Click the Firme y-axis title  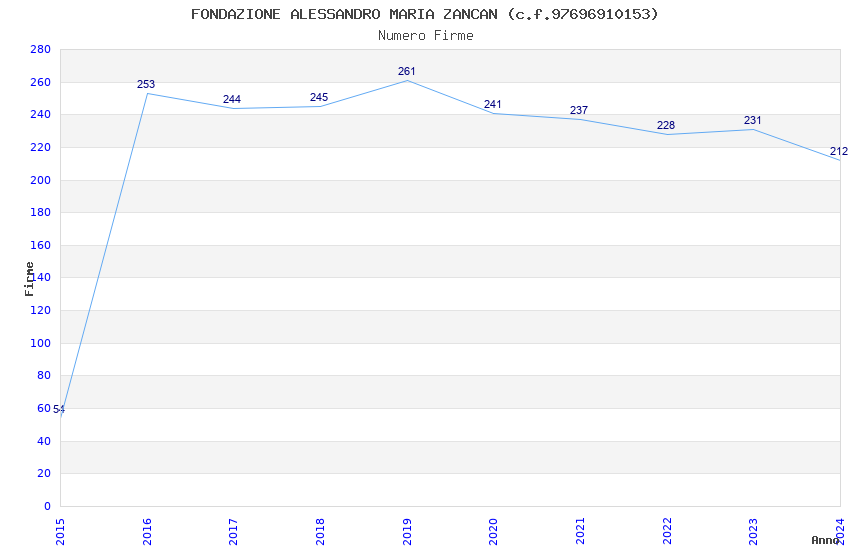29,279
